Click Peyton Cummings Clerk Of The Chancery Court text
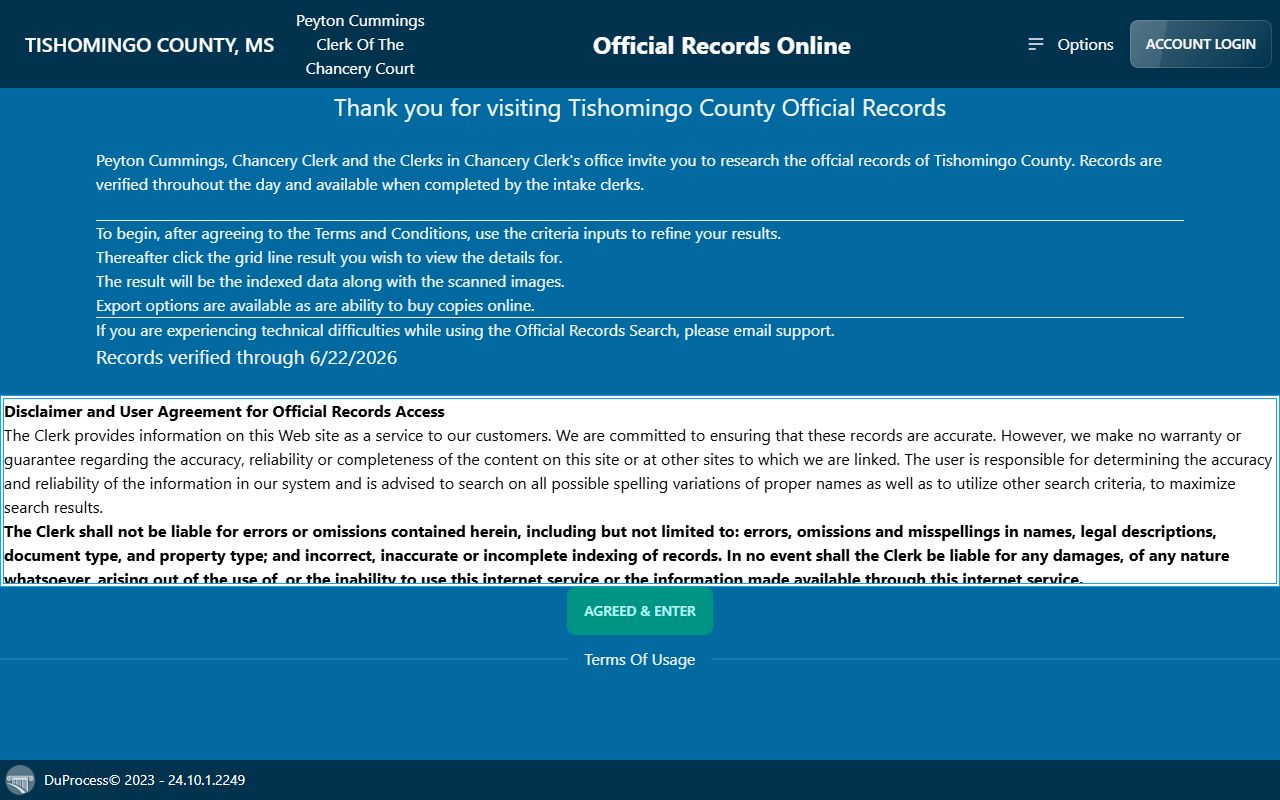 click(360, 44)
